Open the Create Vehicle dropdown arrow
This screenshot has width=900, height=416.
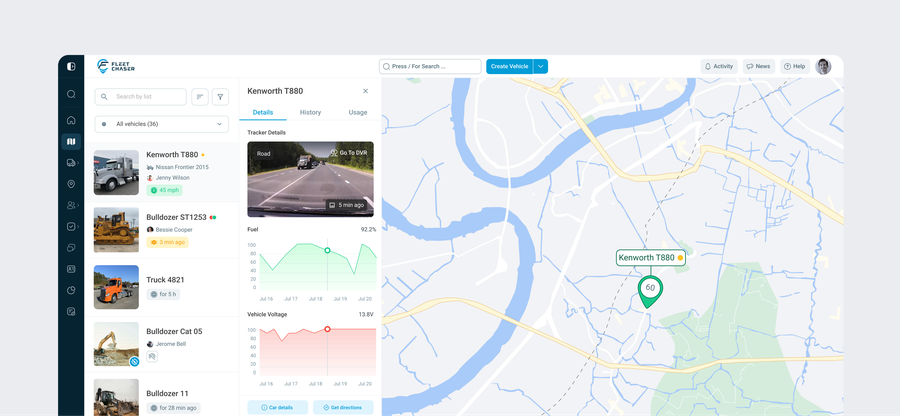541,67
